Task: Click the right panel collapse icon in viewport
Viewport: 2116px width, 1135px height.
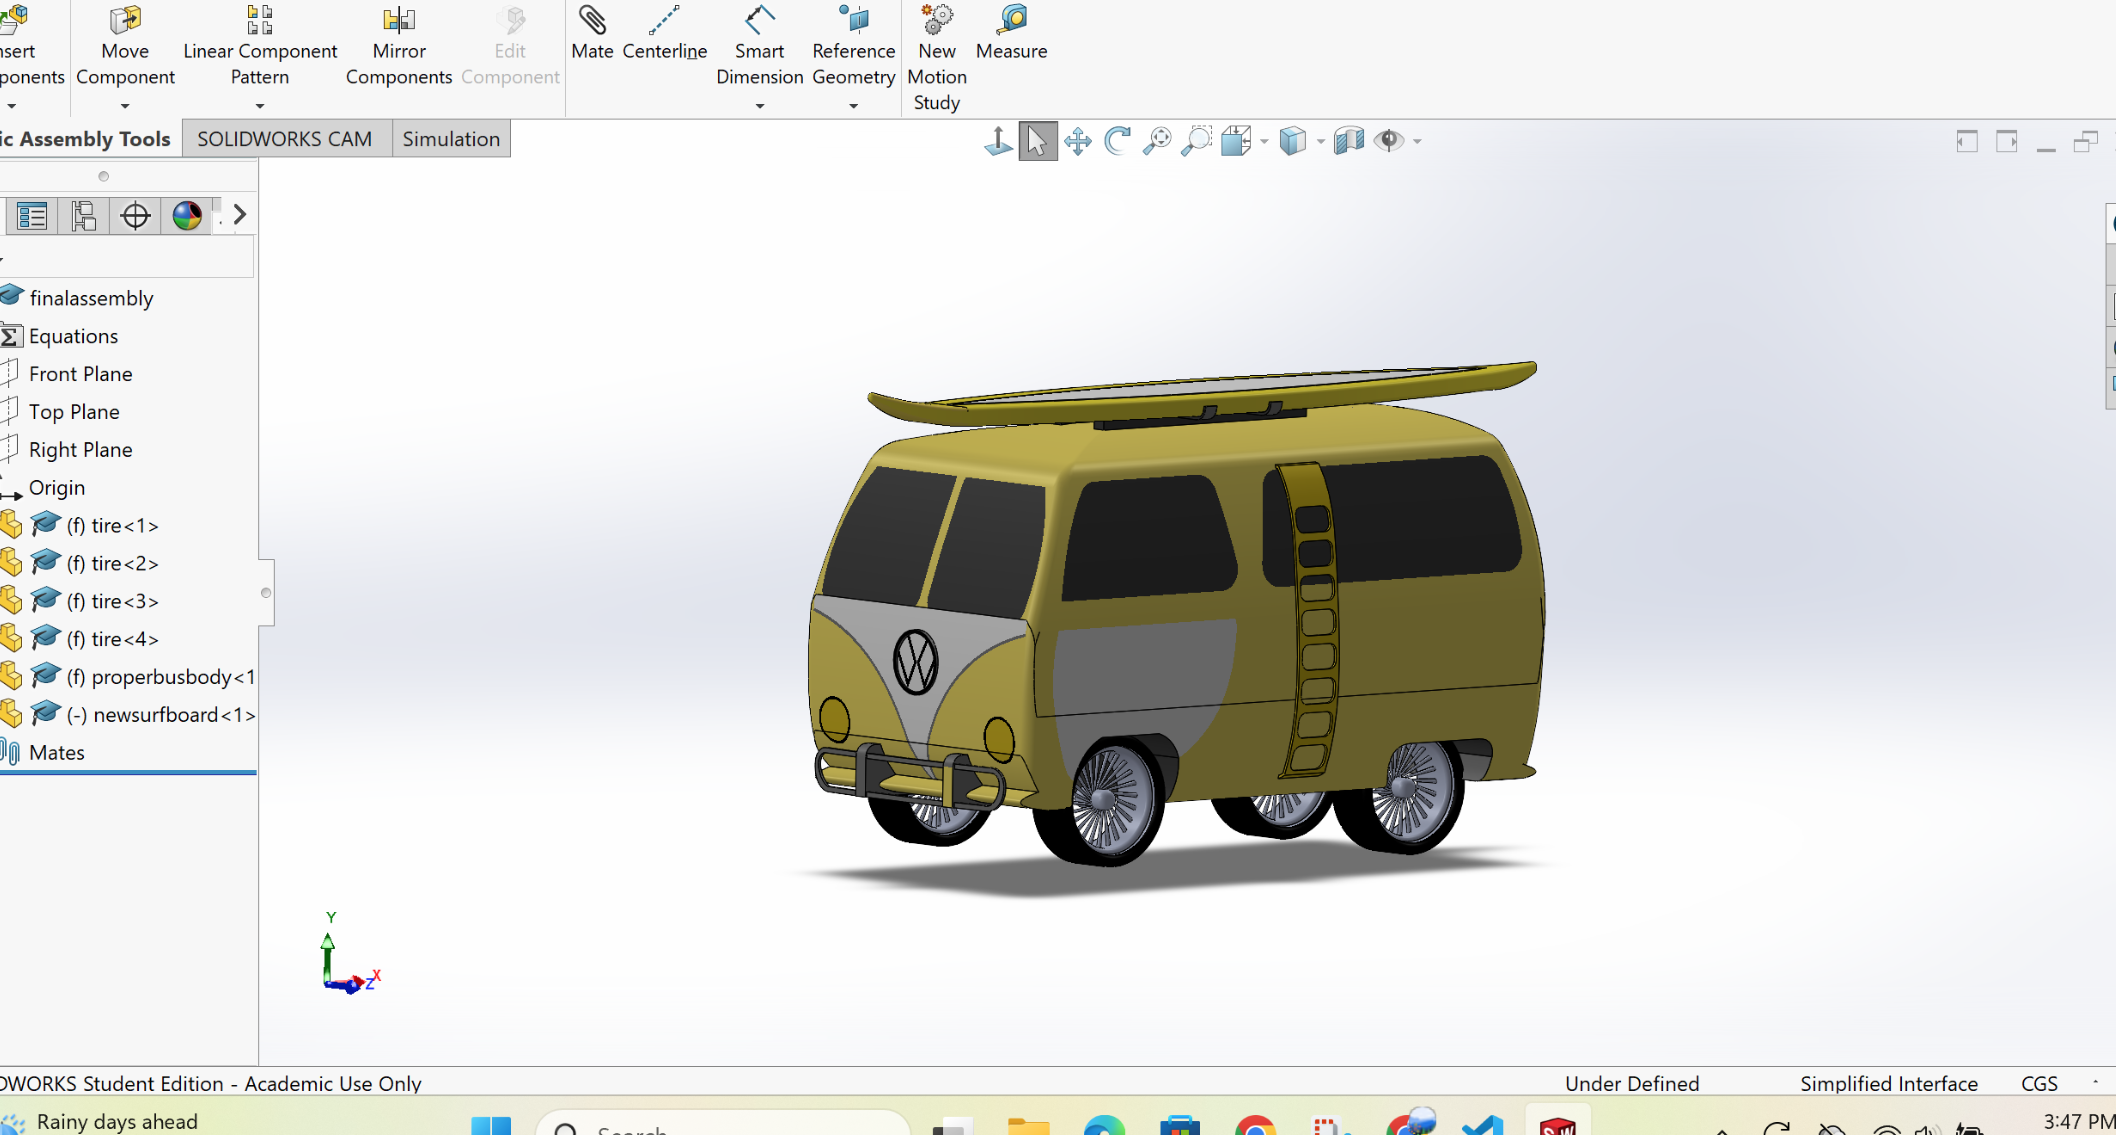Action: (2007, 142)
